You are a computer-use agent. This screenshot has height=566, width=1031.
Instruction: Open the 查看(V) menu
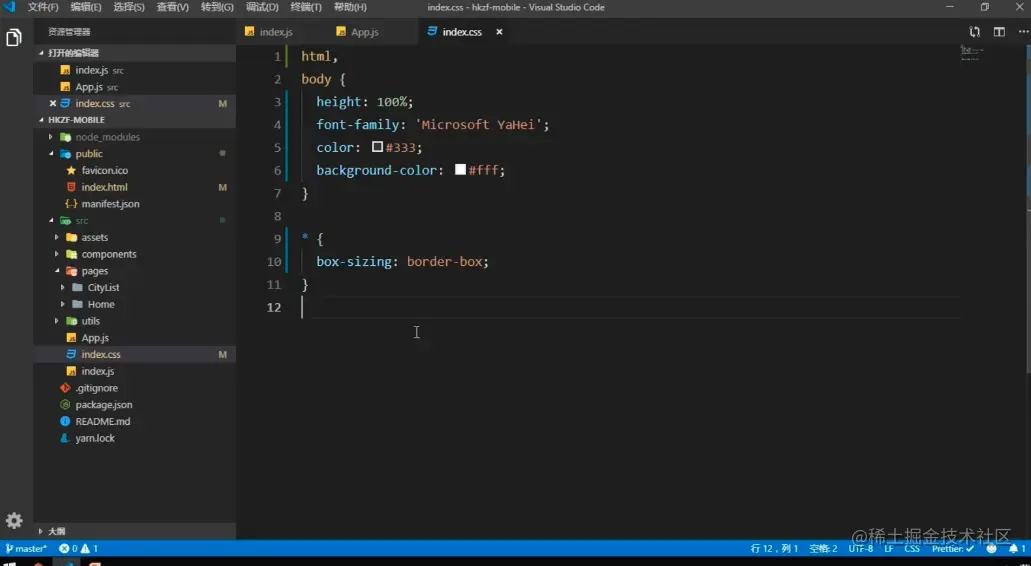(172, 7)
